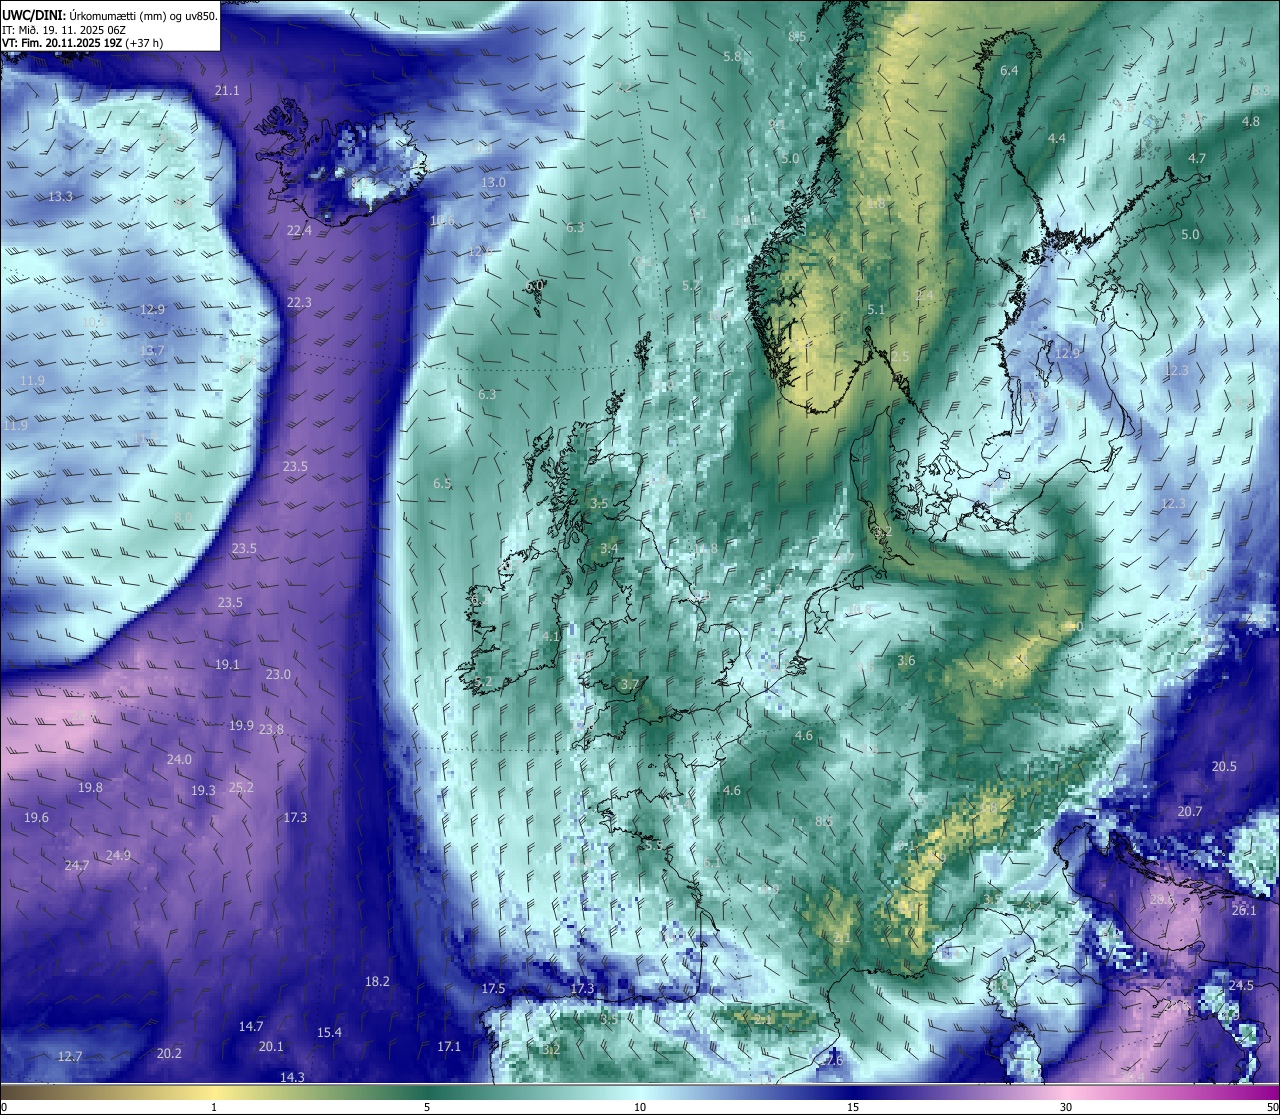Screen dimensions: 1280x1115
Task: Click the 20.7 value on the map
Action: point(1190,812)
